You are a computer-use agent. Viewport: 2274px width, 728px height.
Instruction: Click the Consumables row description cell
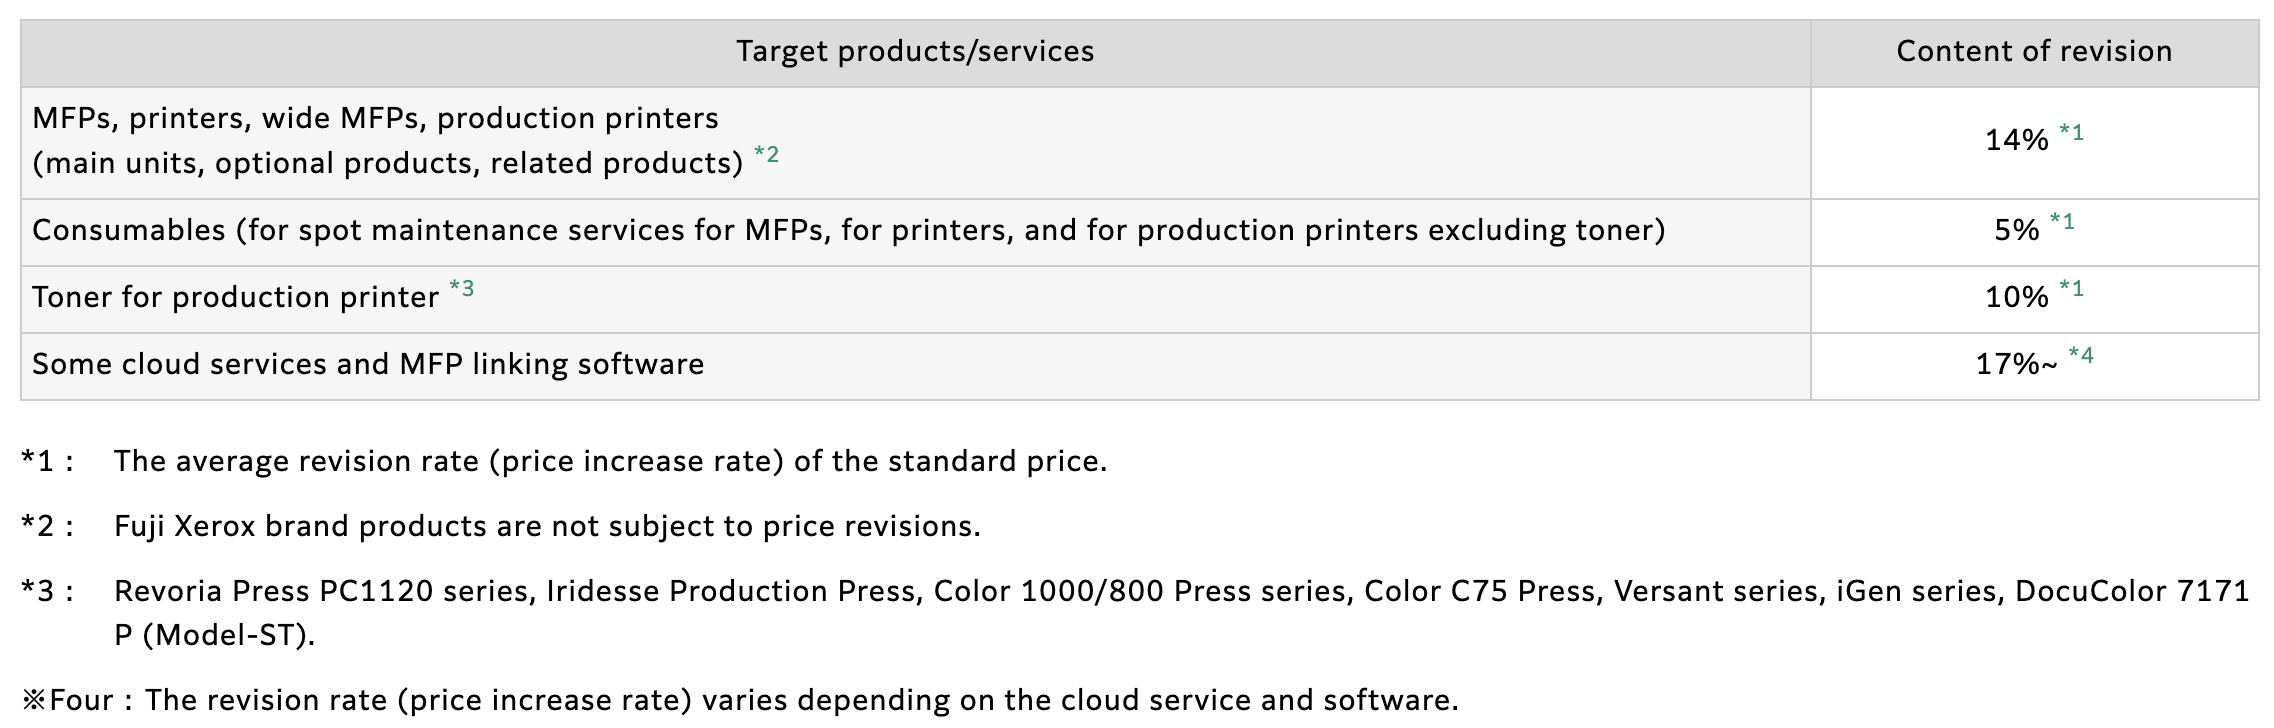915,232
